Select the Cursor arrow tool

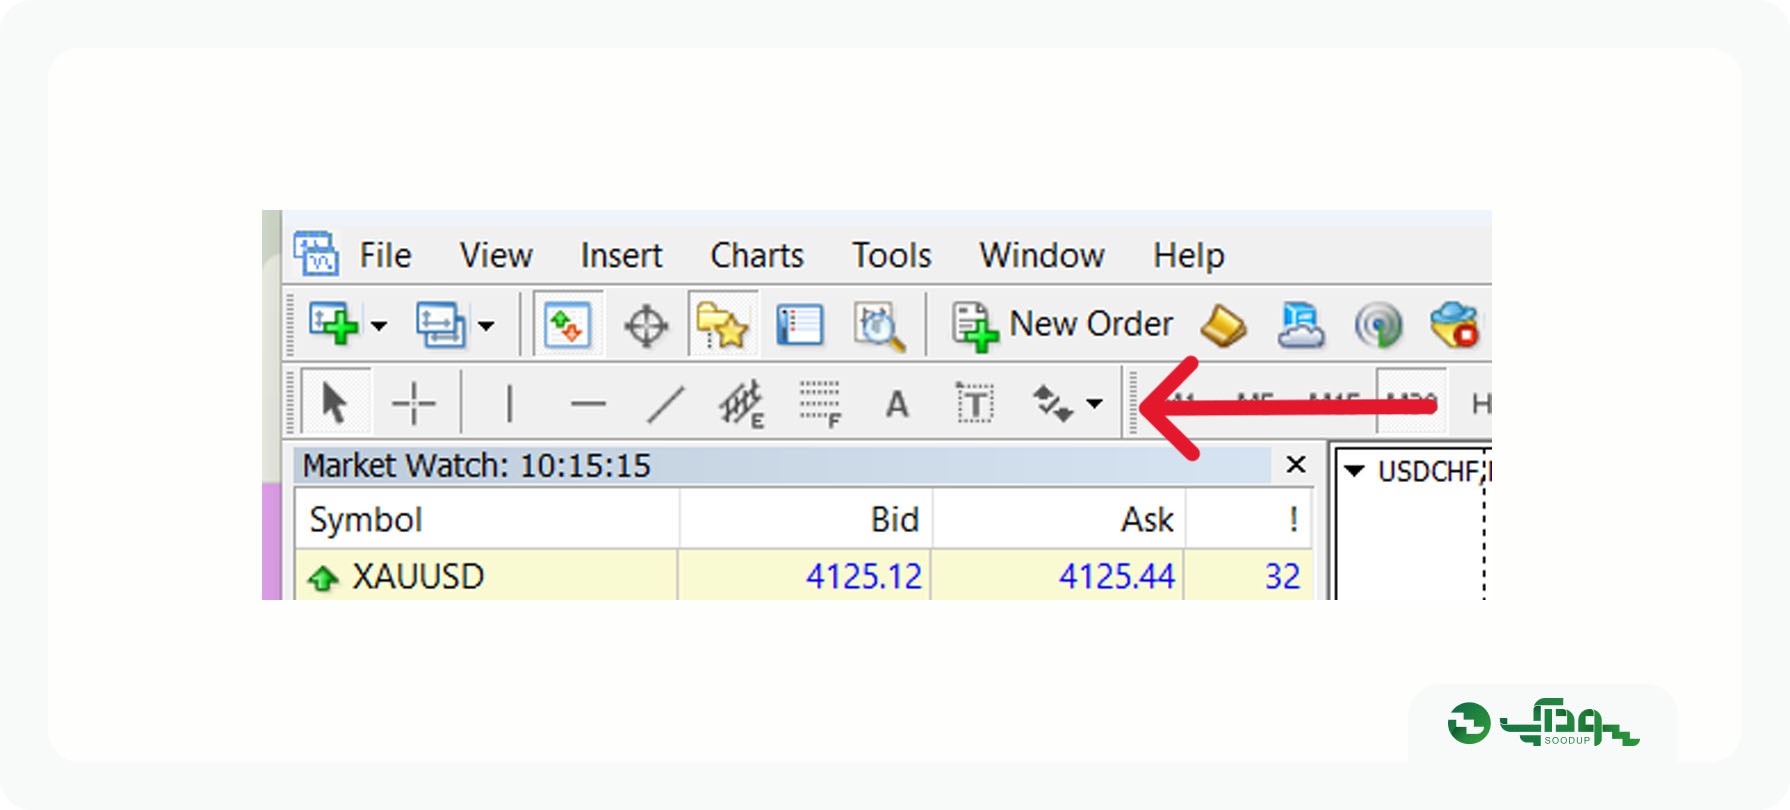(335, 404)
